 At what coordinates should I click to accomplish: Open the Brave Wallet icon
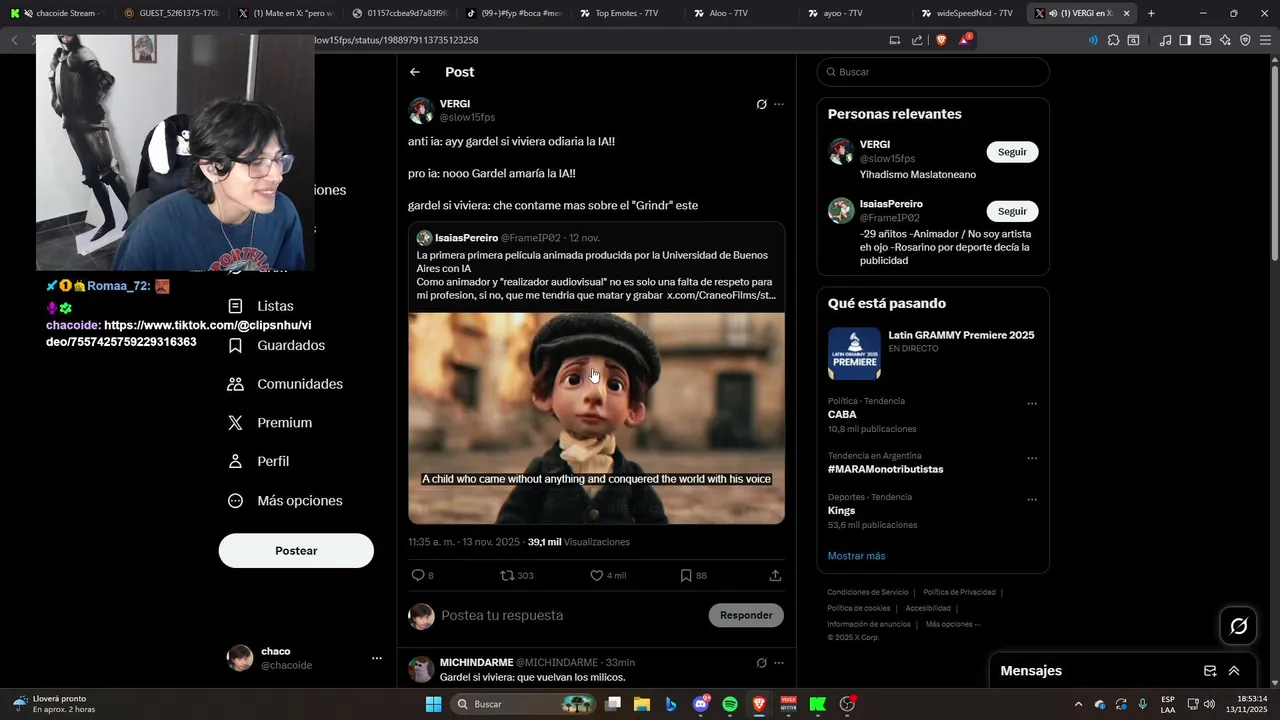(1205, 40)
